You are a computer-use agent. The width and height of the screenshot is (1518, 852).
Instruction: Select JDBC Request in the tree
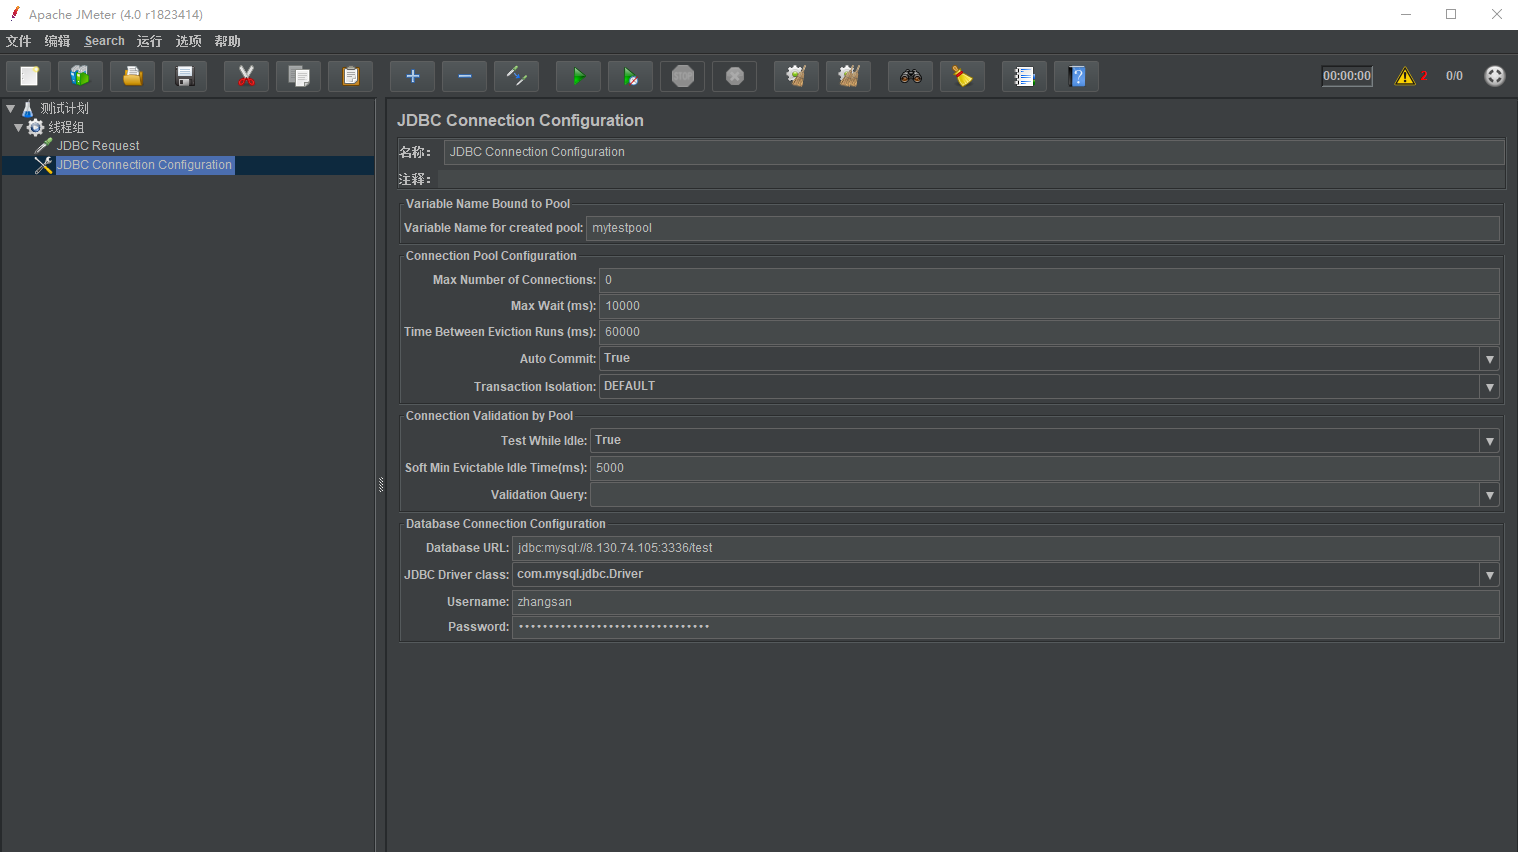[x=97, y=146]
